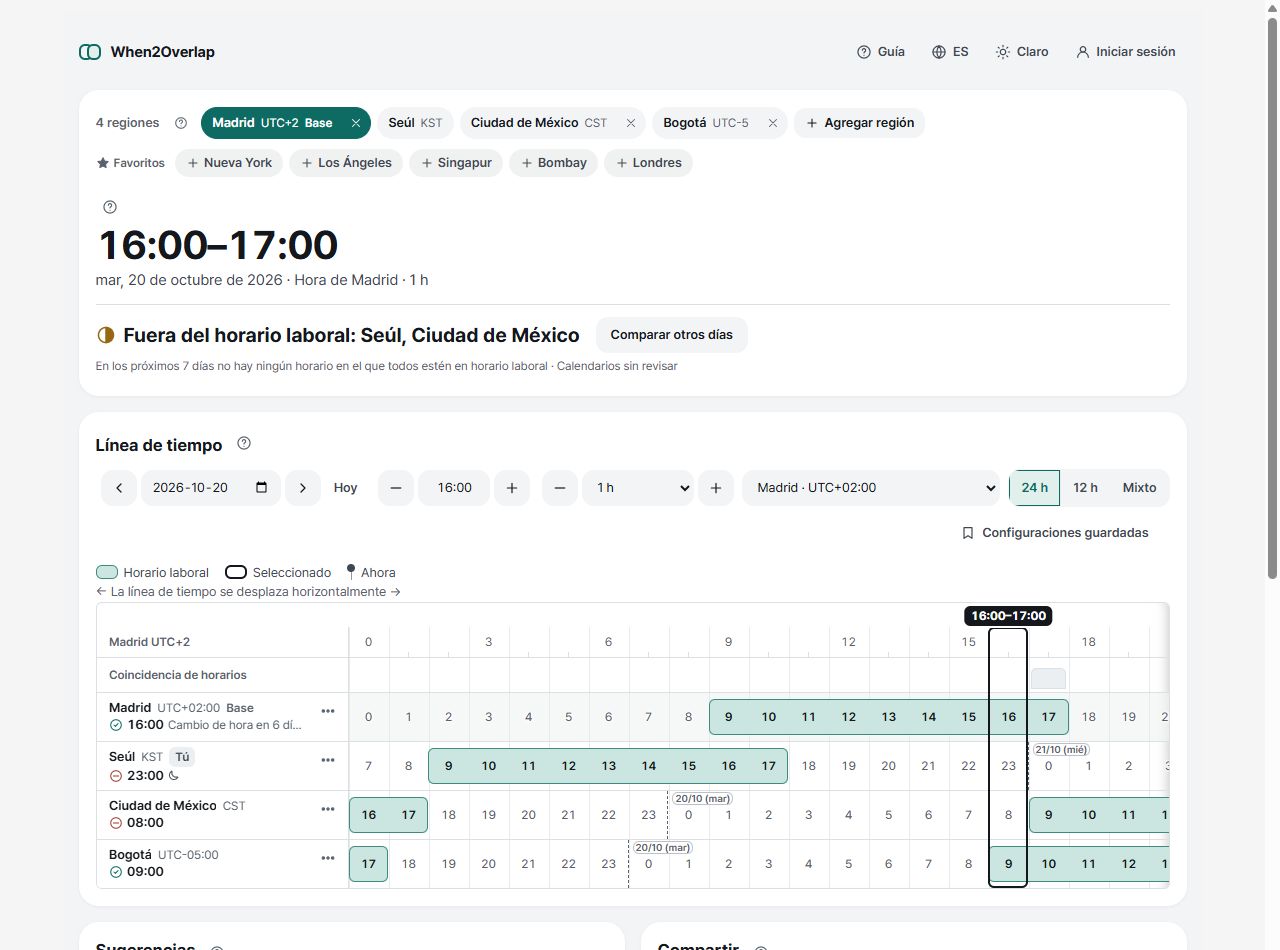Screen dimensions: 1280x950
Task: Click the help icon above 16:00–17:00
Action: [110, 207]
